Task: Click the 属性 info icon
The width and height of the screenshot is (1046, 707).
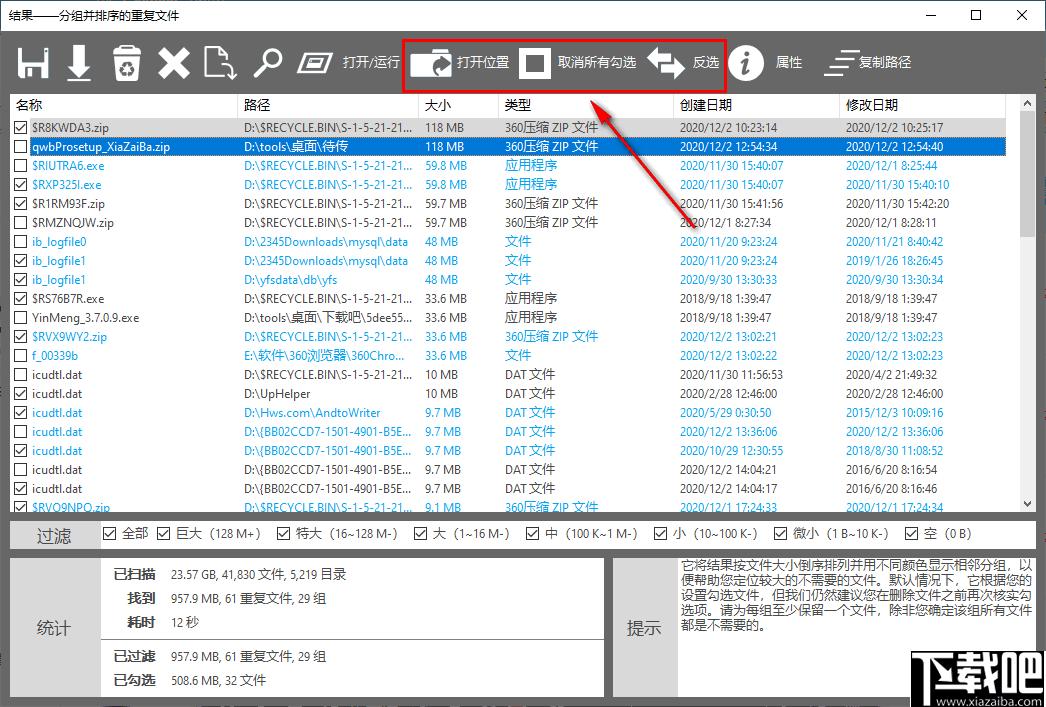Action: coord(746,63)
